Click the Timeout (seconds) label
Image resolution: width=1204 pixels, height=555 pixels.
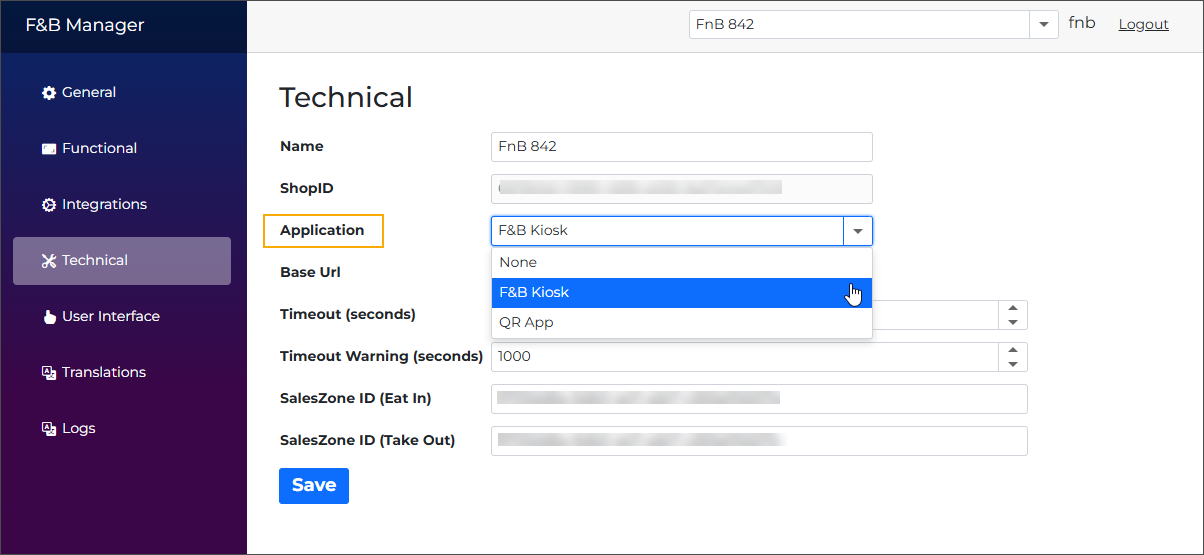[x=348, y=314]
